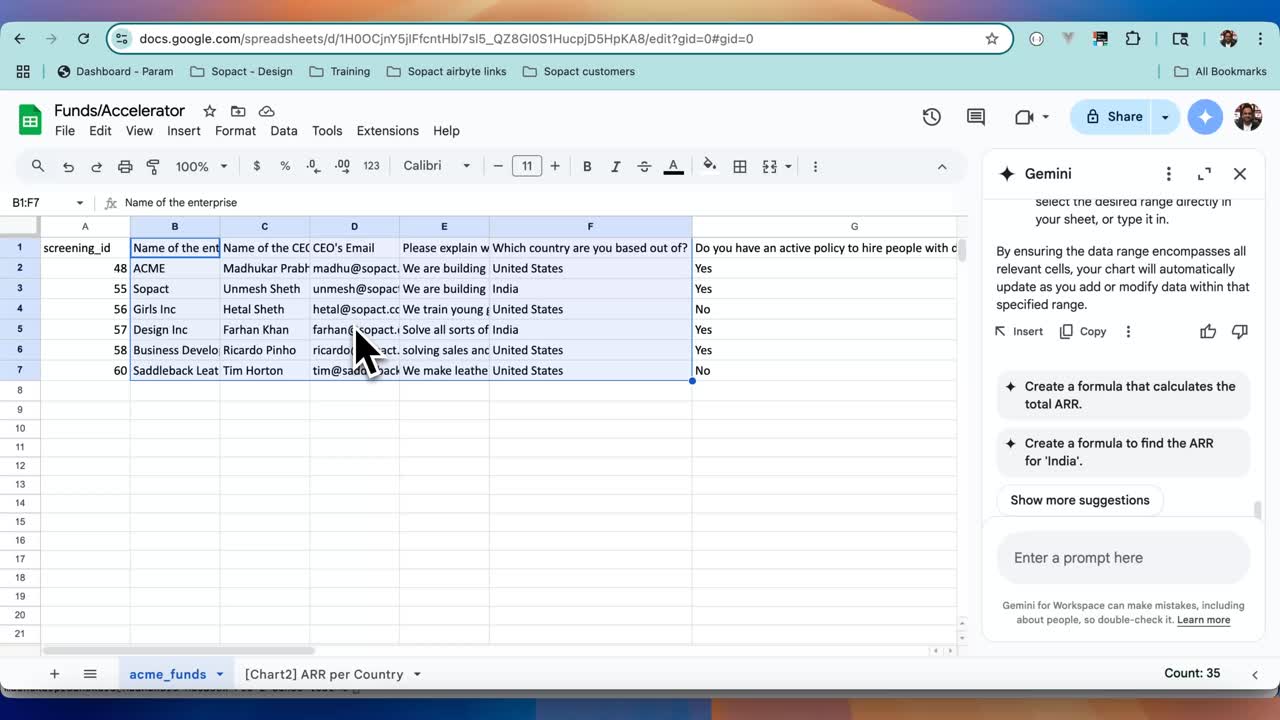Viewport: 1280px width, 720px height.
Task: Close the Gemini panel
Action: [x=1240, y=174]
